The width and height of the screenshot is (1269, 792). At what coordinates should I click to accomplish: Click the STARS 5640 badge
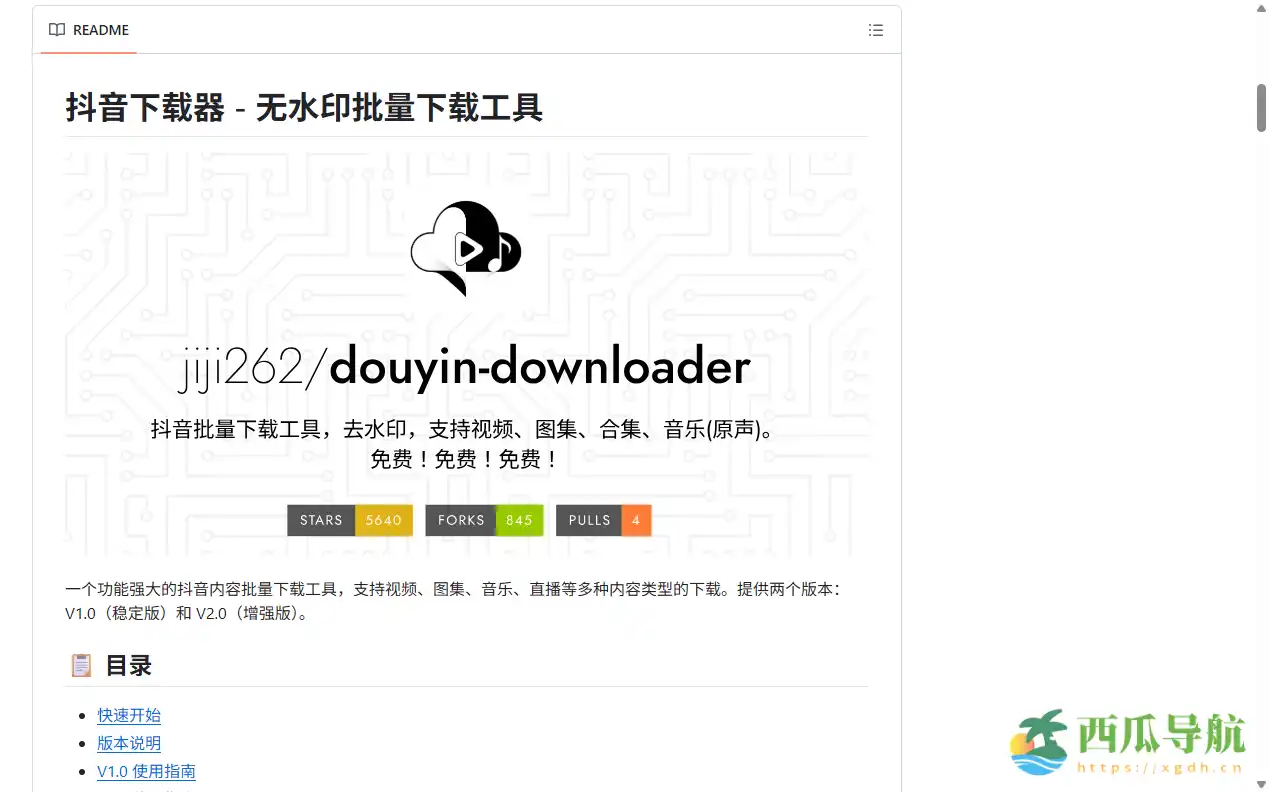[x=349, y=520]
